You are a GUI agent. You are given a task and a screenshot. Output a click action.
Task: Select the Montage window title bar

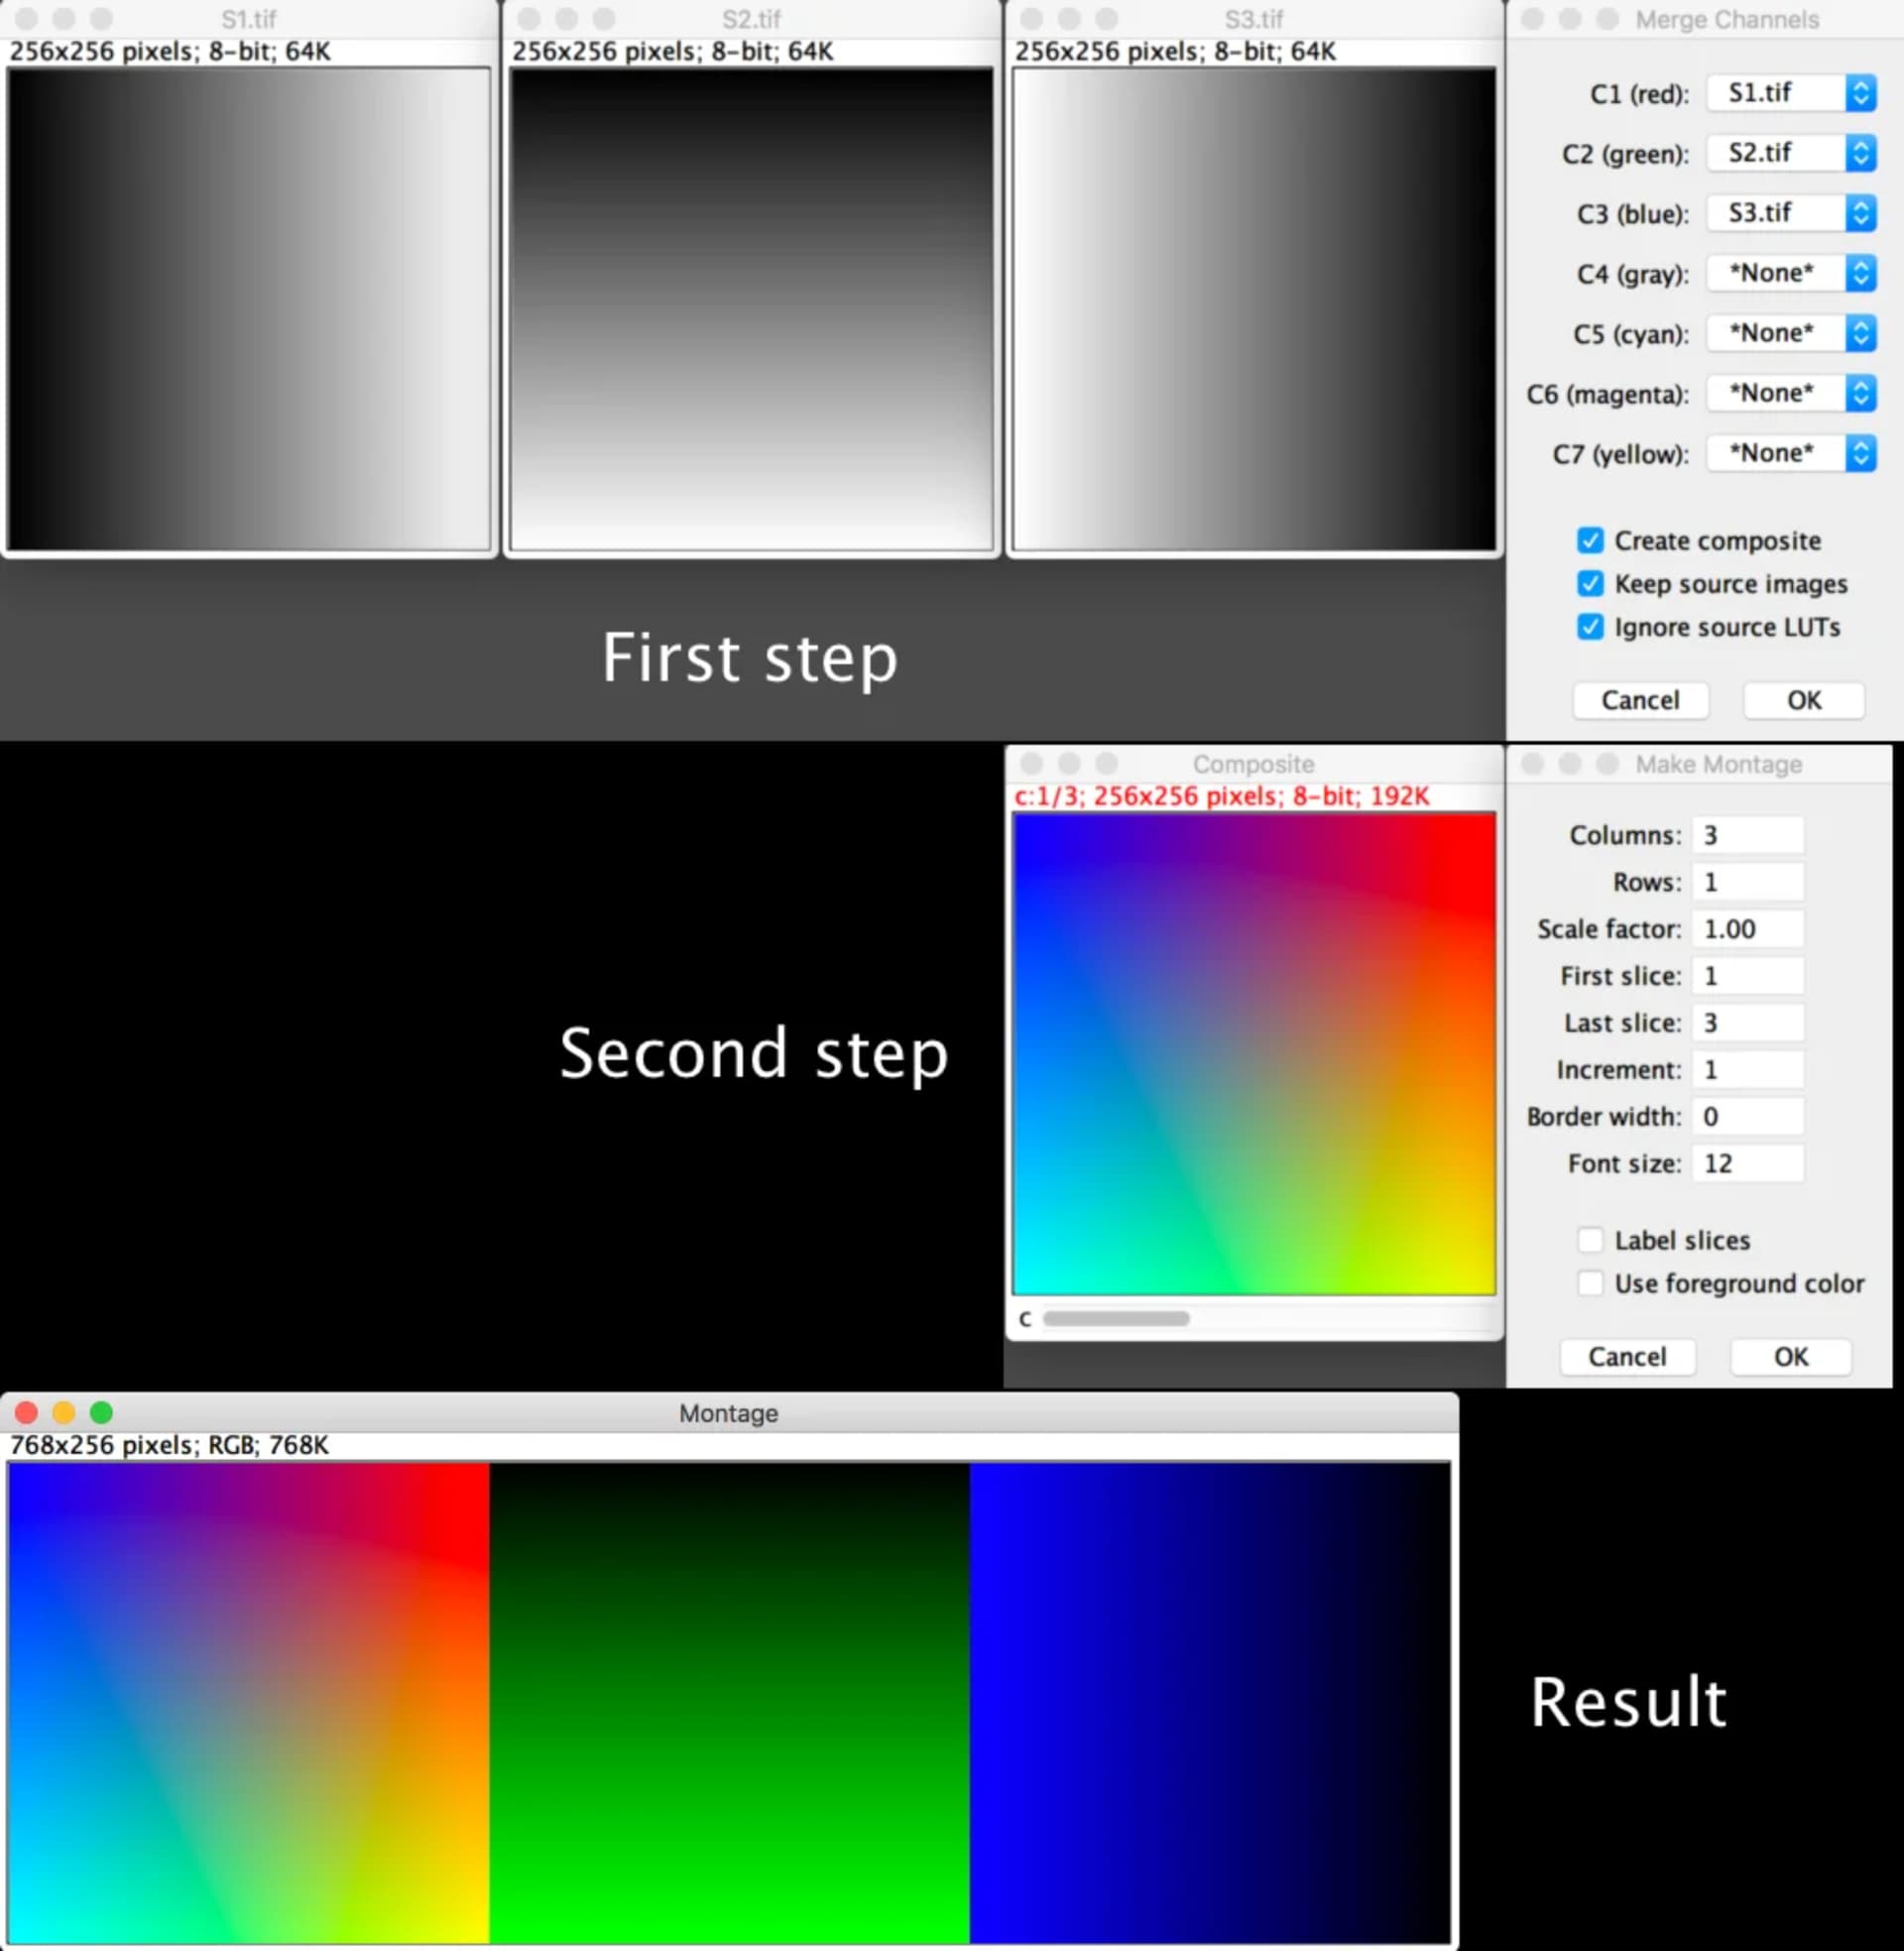point(728,1413)
